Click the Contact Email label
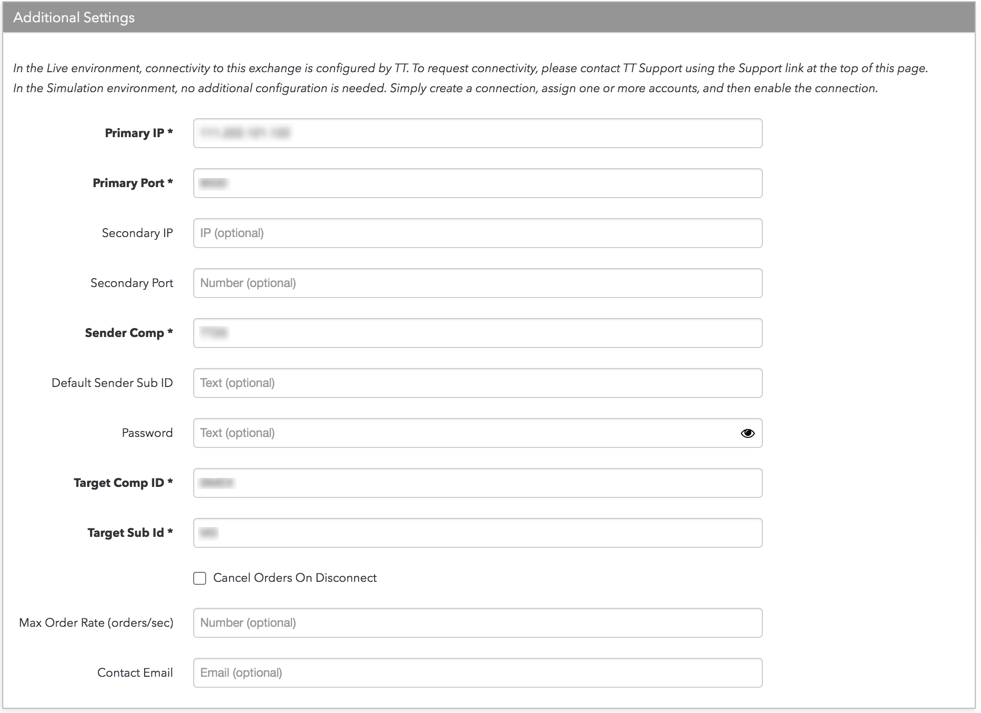This screenshot has height=713, width=981. click(135, 672)
